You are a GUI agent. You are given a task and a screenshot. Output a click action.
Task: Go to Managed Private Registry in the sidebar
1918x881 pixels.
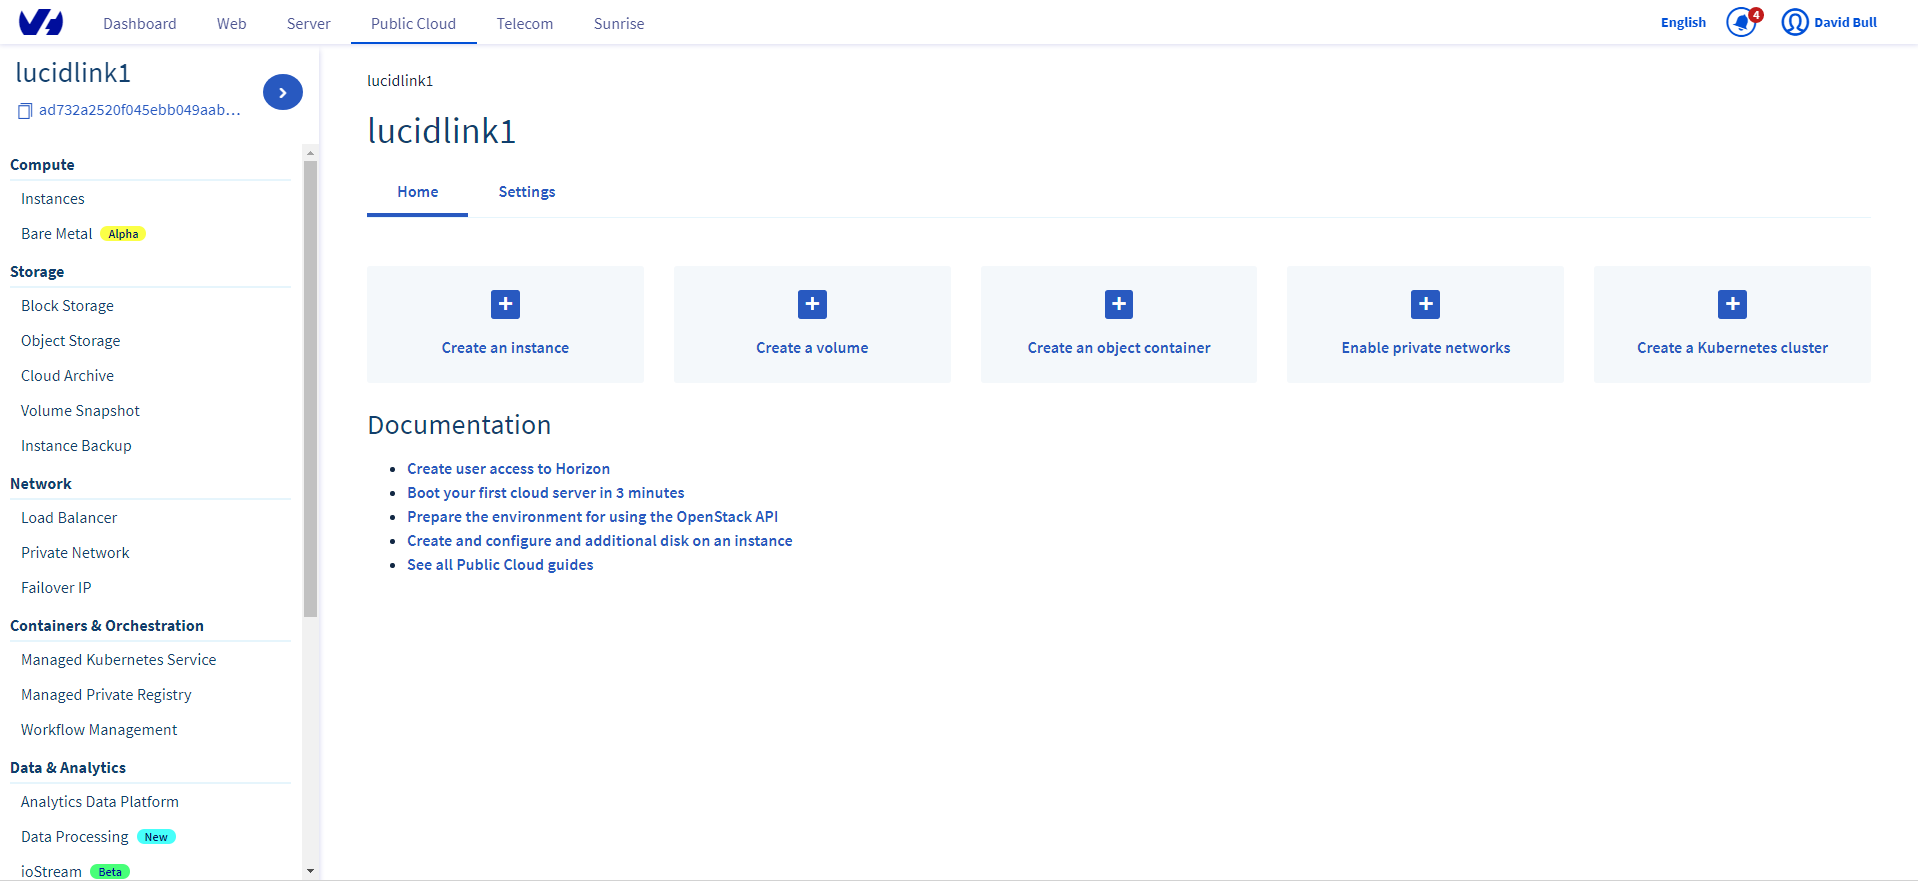[106, 695]
